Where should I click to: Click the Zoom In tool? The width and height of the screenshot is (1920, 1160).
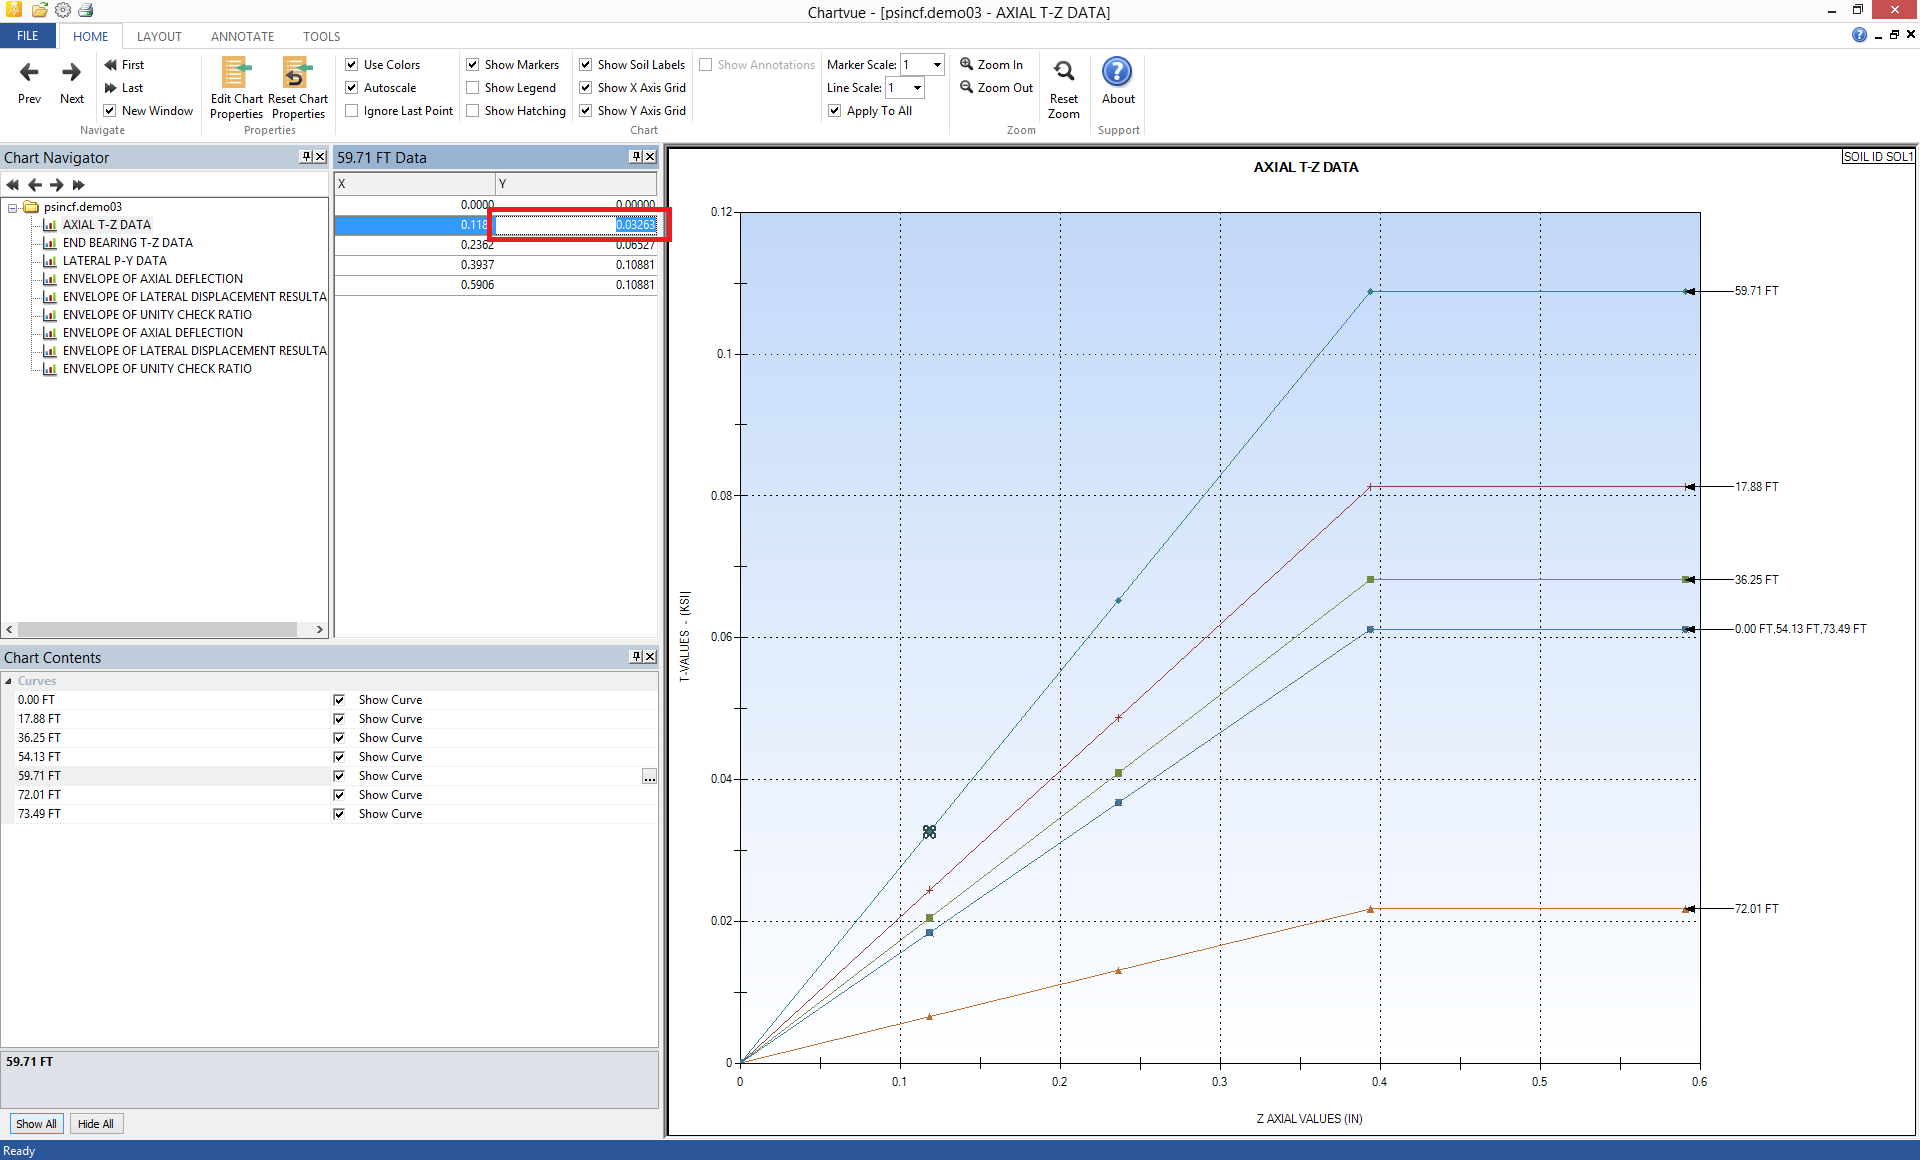(991, 64)
